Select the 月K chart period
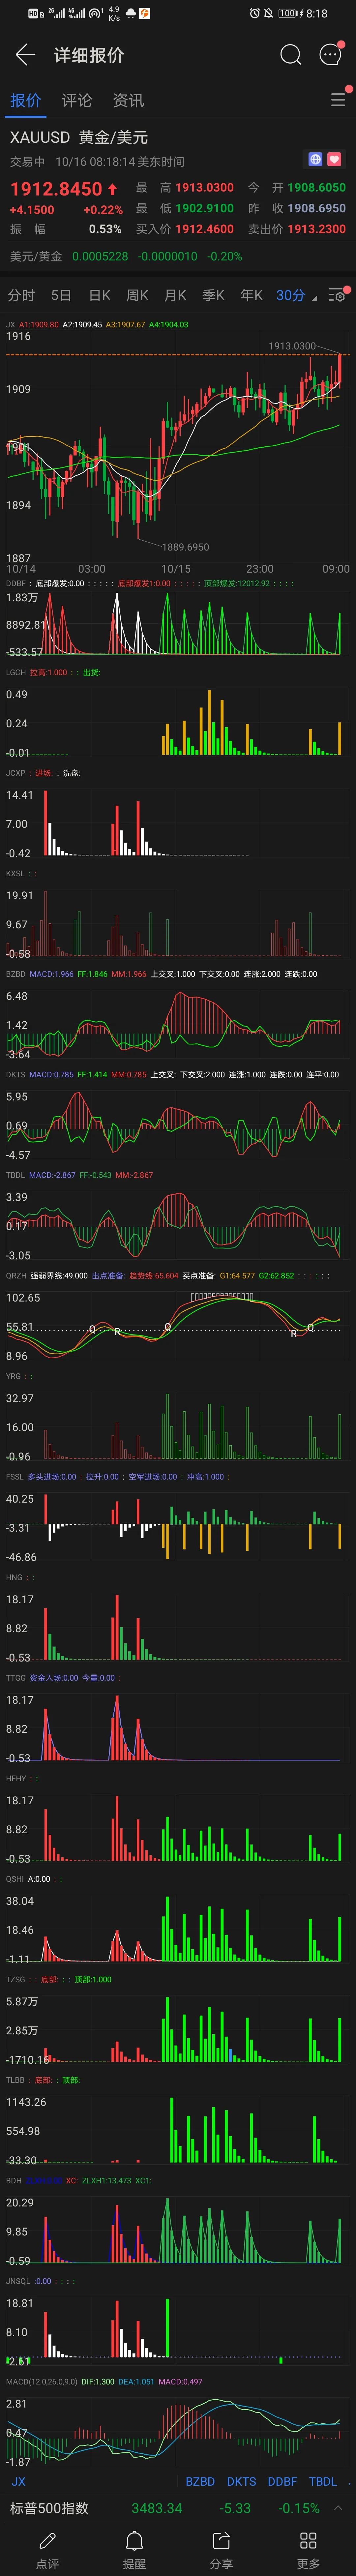356x2576 pixels. point(175,295)
